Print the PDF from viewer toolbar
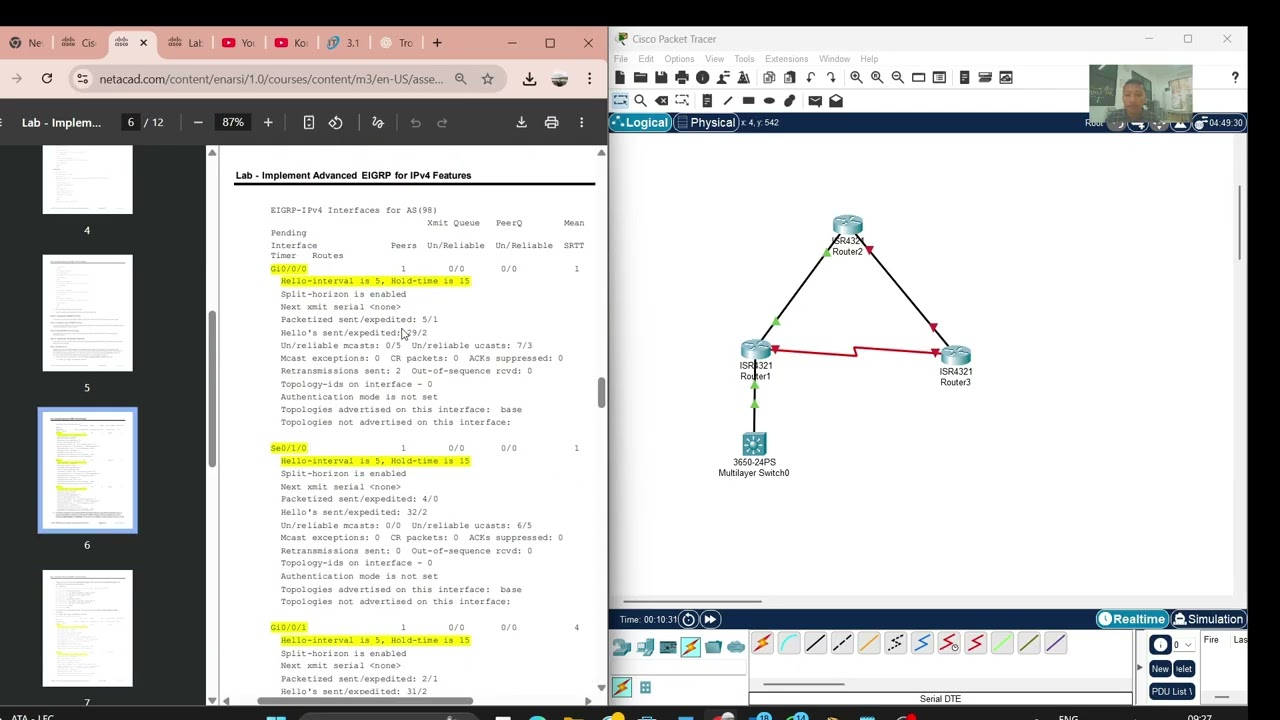Viewport: 1280px width, 720px height. 551,122
